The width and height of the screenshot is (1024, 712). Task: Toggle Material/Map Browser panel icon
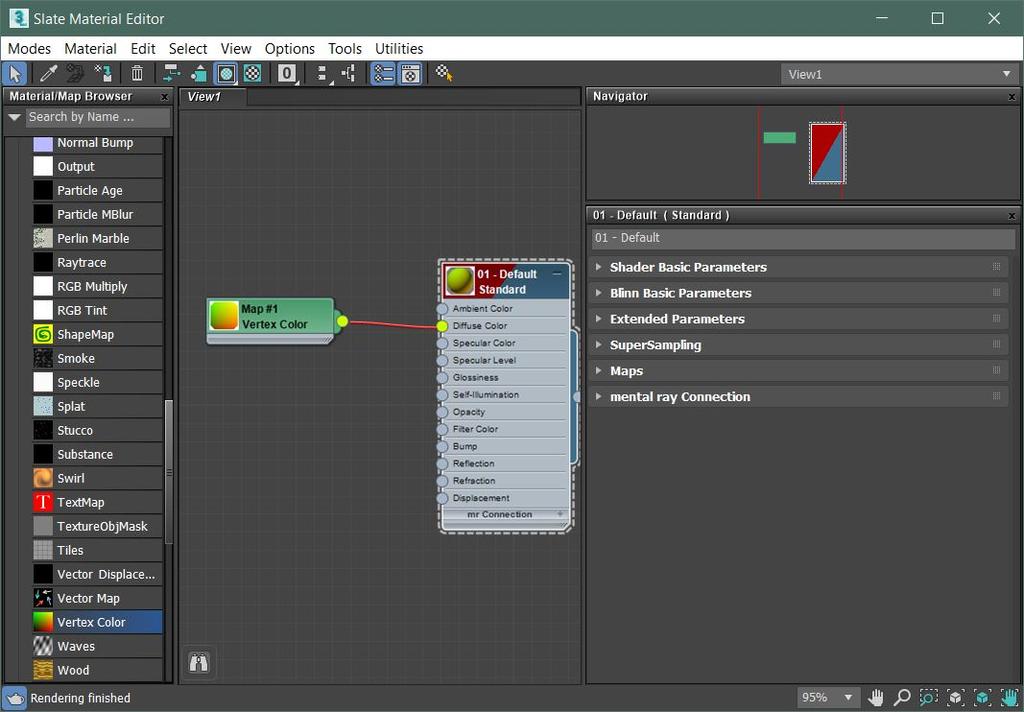(383, 74)
